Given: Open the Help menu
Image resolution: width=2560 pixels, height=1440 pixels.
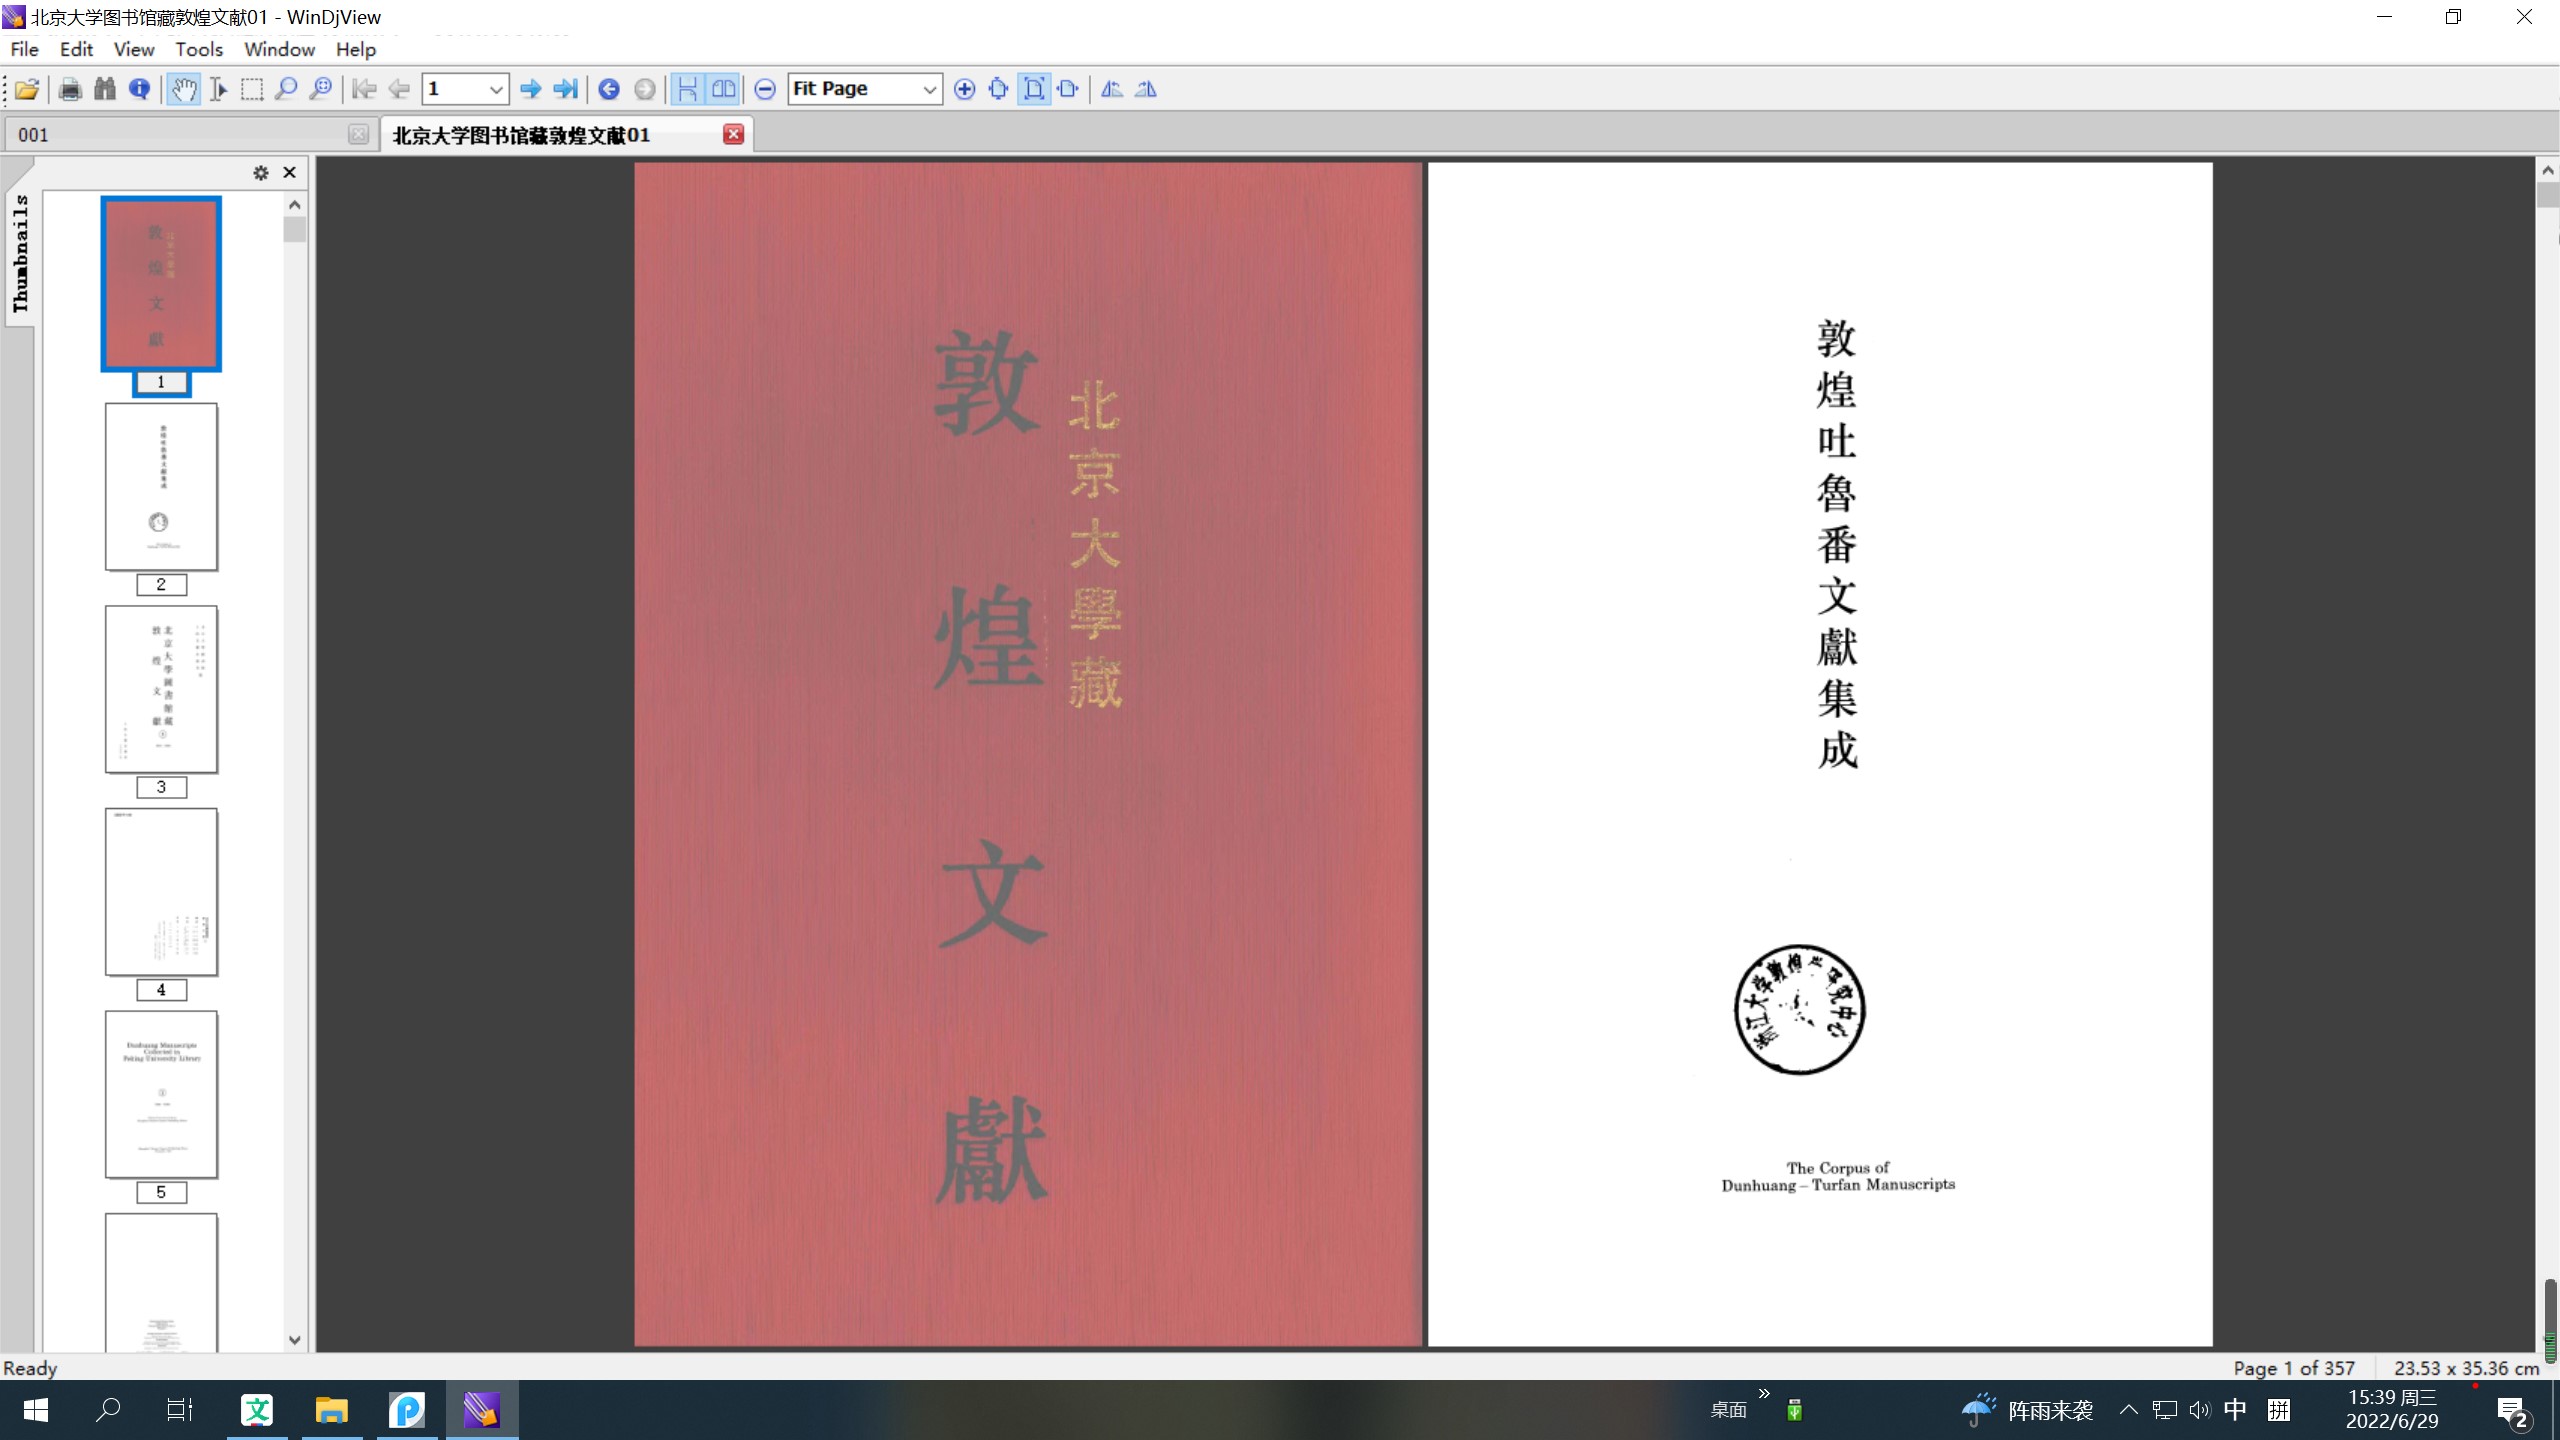Looking at the screenshot, I should (355, 49).
